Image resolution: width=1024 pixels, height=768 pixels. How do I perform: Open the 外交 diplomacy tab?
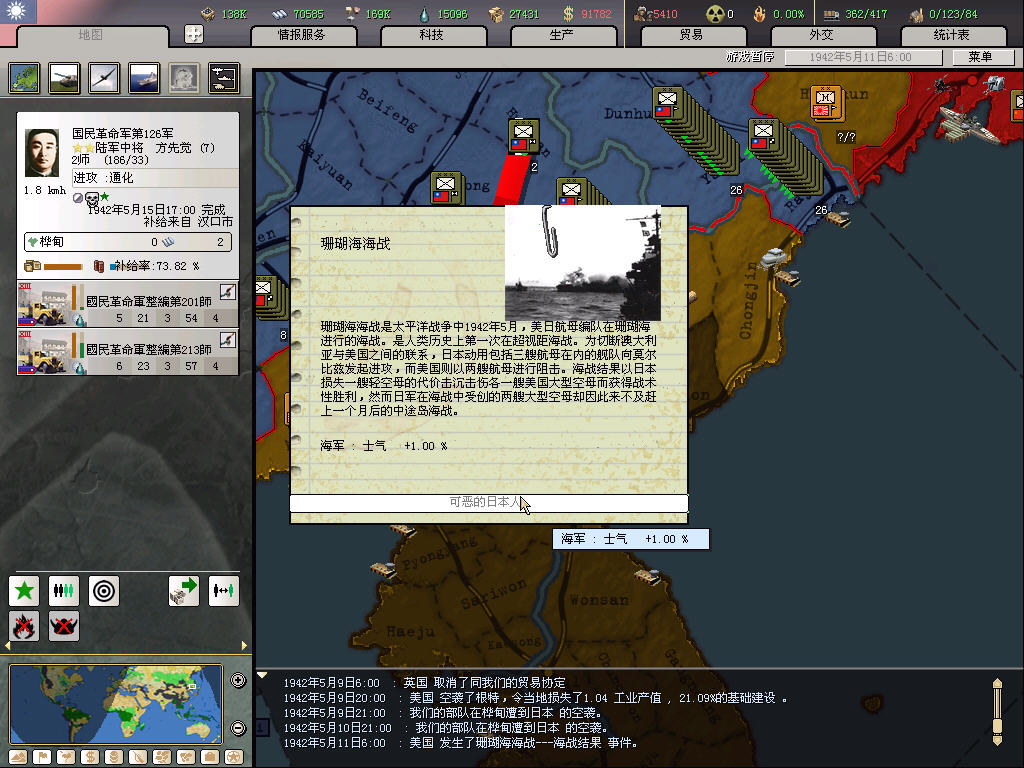coord(822,35)
